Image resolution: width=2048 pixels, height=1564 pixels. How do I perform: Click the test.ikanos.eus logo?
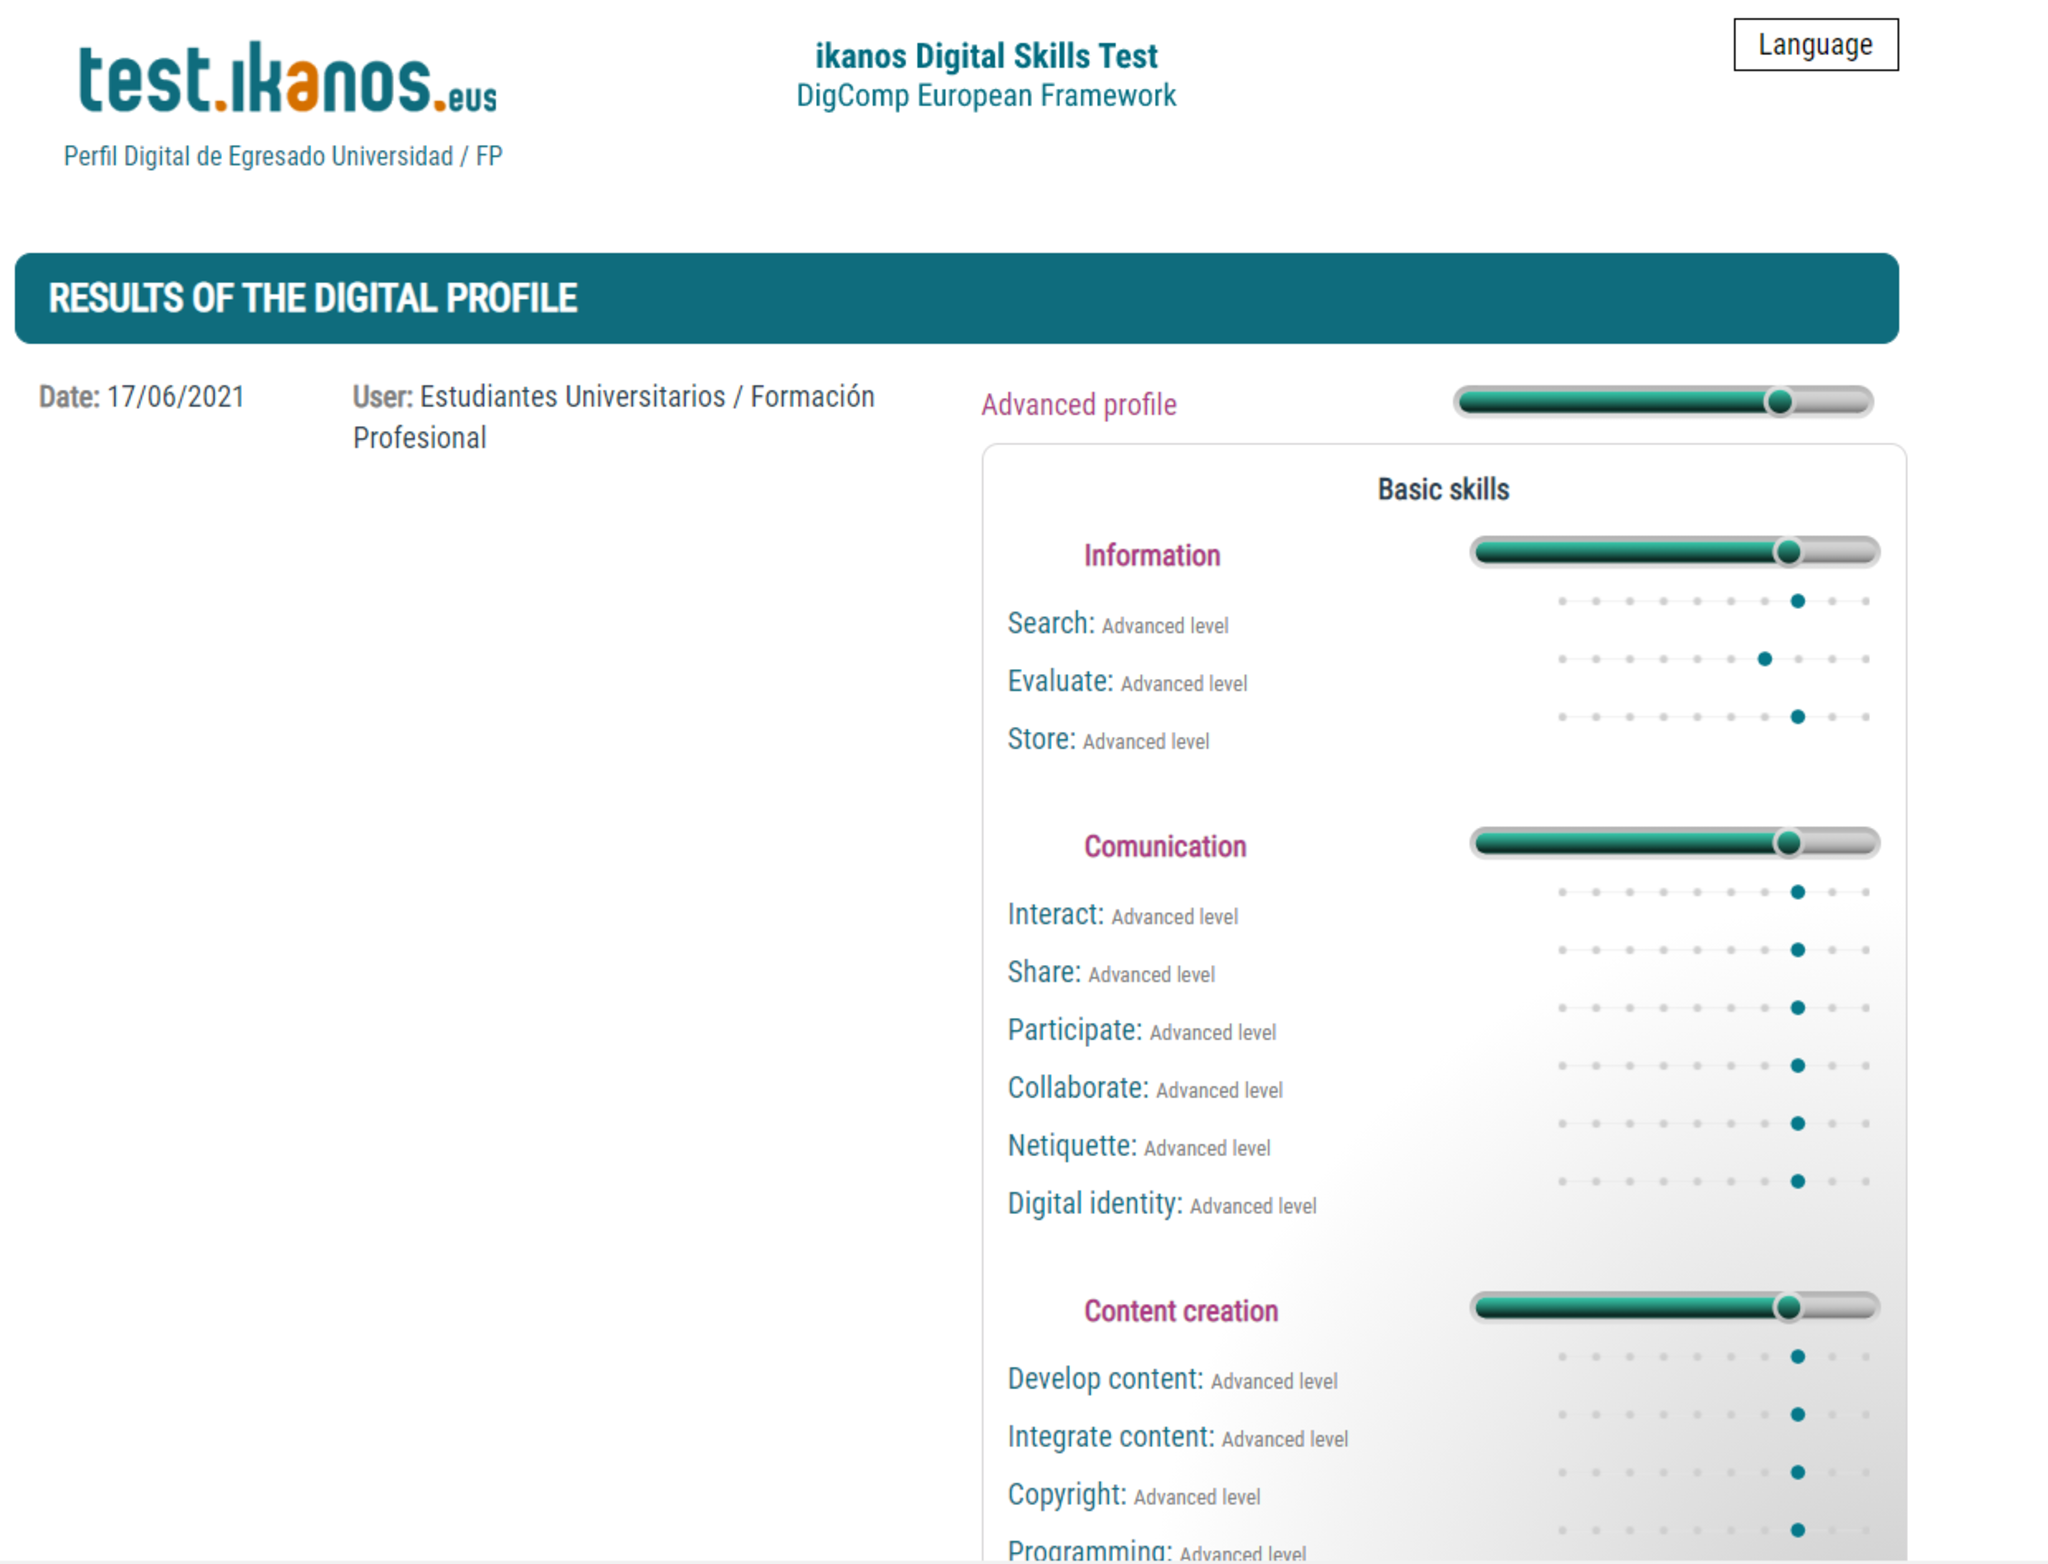[287, 80]
